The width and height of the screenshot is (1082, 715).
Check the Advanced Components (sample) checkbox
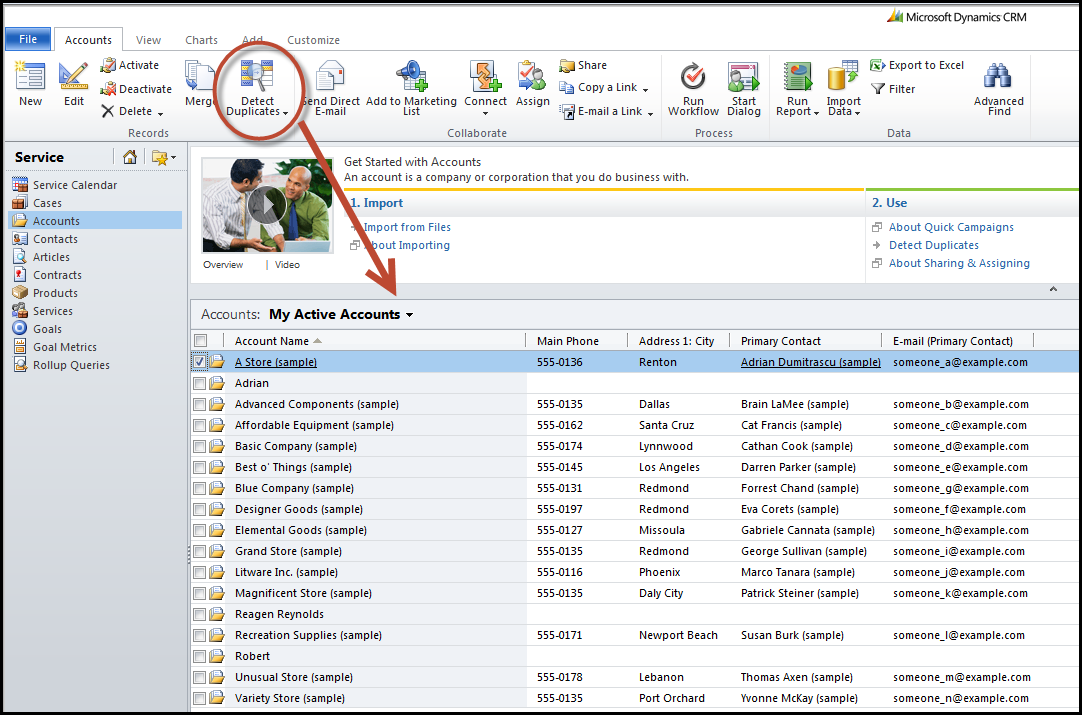[199, 404]
